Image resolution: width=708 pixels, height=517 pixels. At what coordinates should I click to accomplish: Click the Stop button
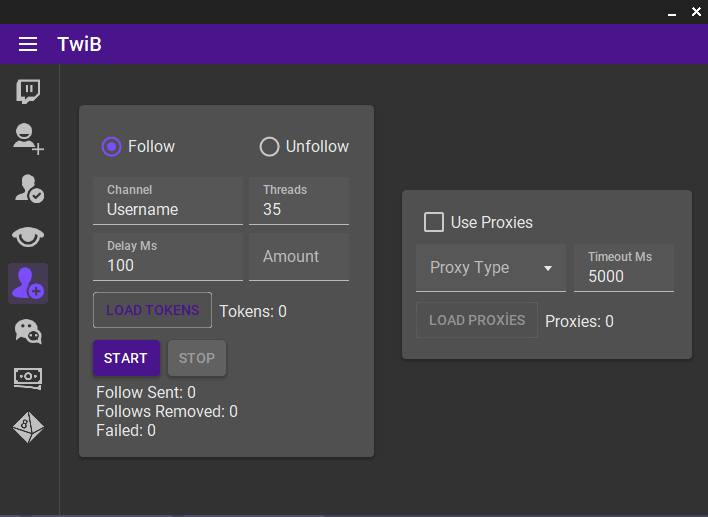pyautogui.click(x=197, y=358)
